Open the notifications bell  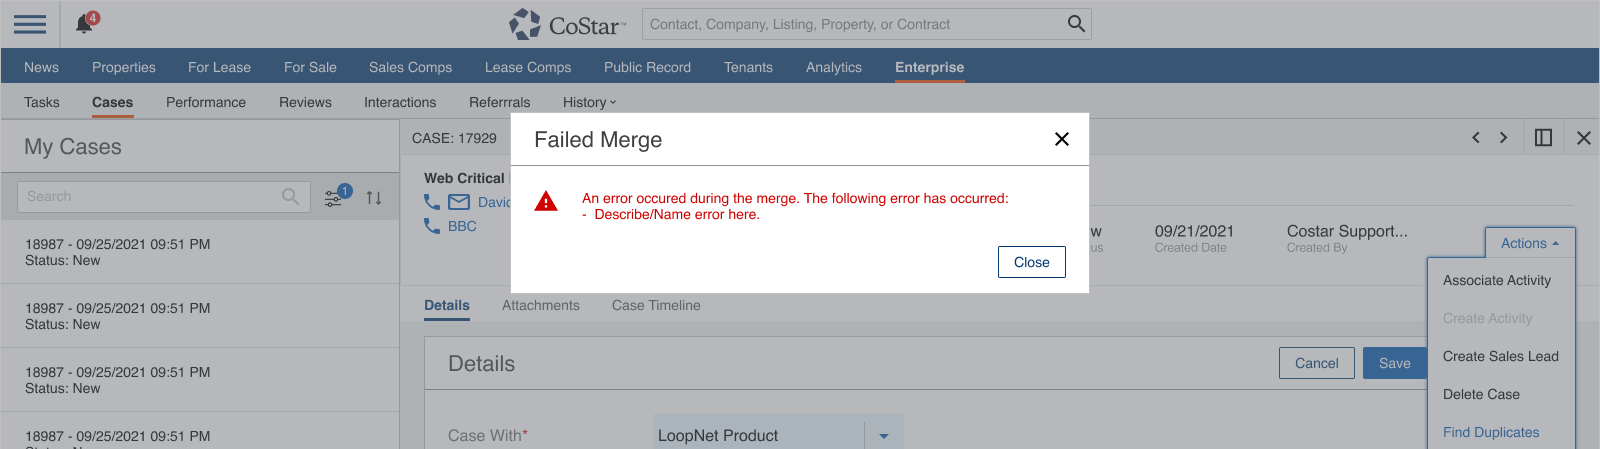[85, 24]
